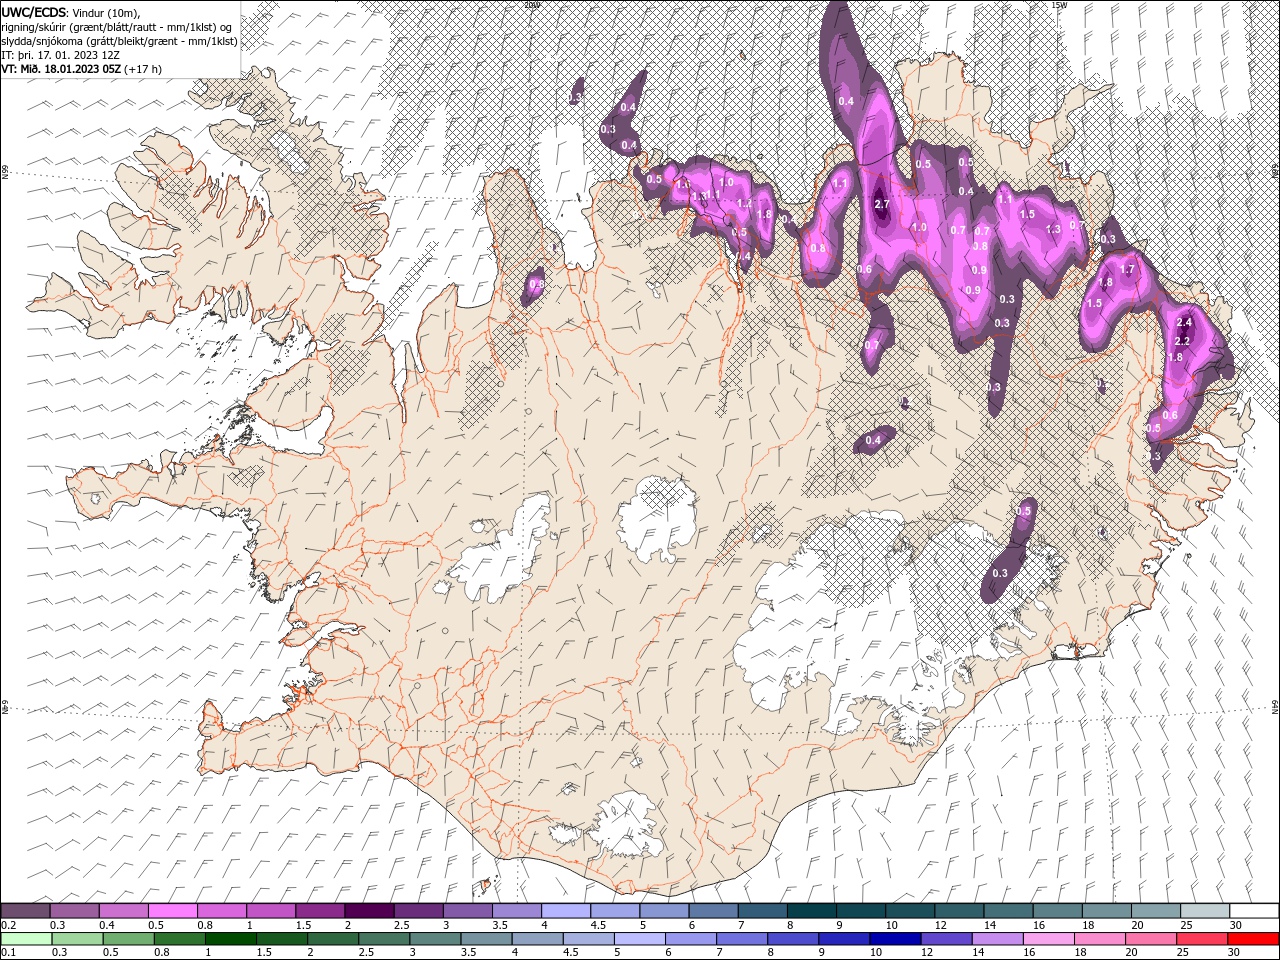This screenshot has width=1280, height=960.
Task: Select the deep blue lower swatch labeled 10
Action: point(895,938)
